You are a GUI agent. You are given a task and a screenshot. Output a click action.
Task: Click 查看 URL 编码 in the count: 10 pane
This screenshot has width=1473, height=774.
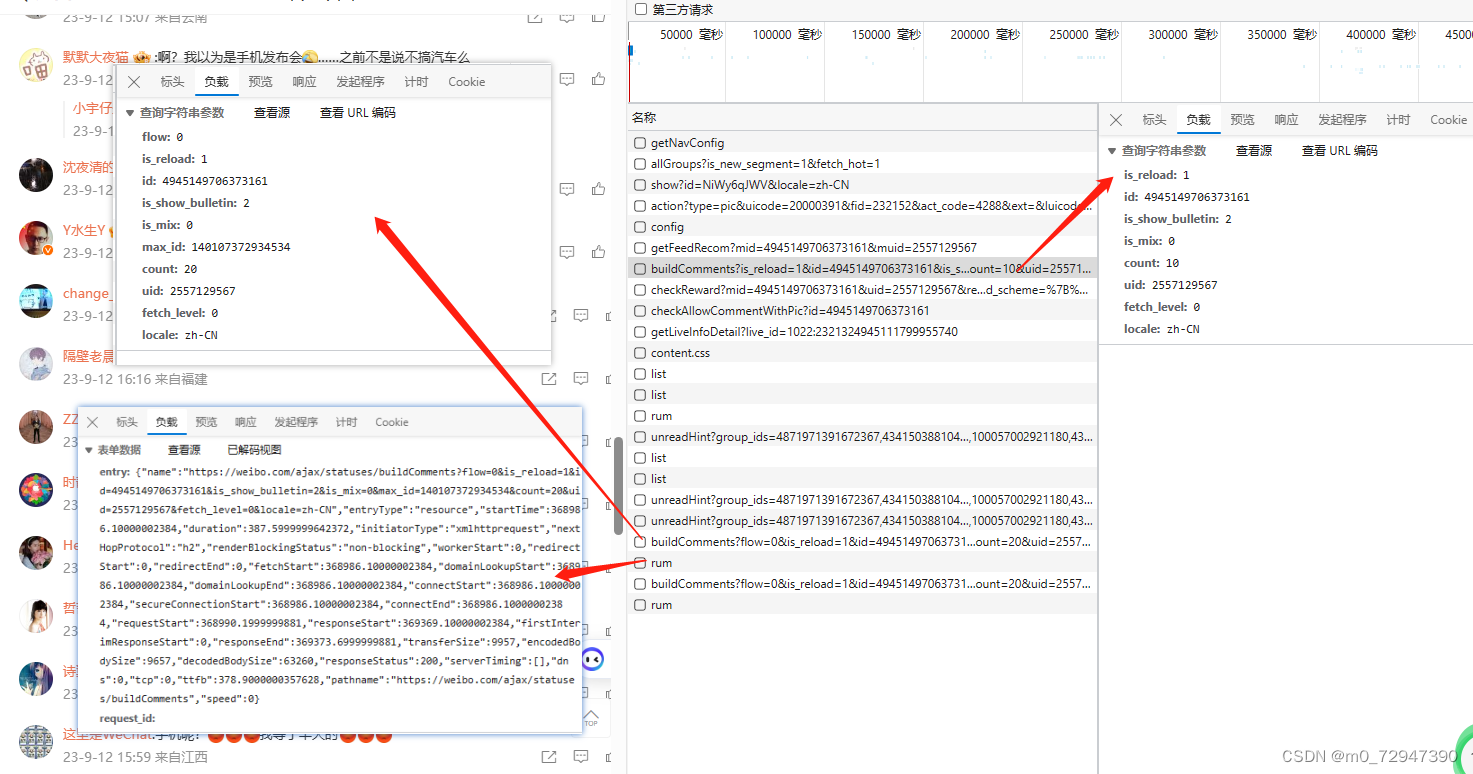(x=1340, y=151)
